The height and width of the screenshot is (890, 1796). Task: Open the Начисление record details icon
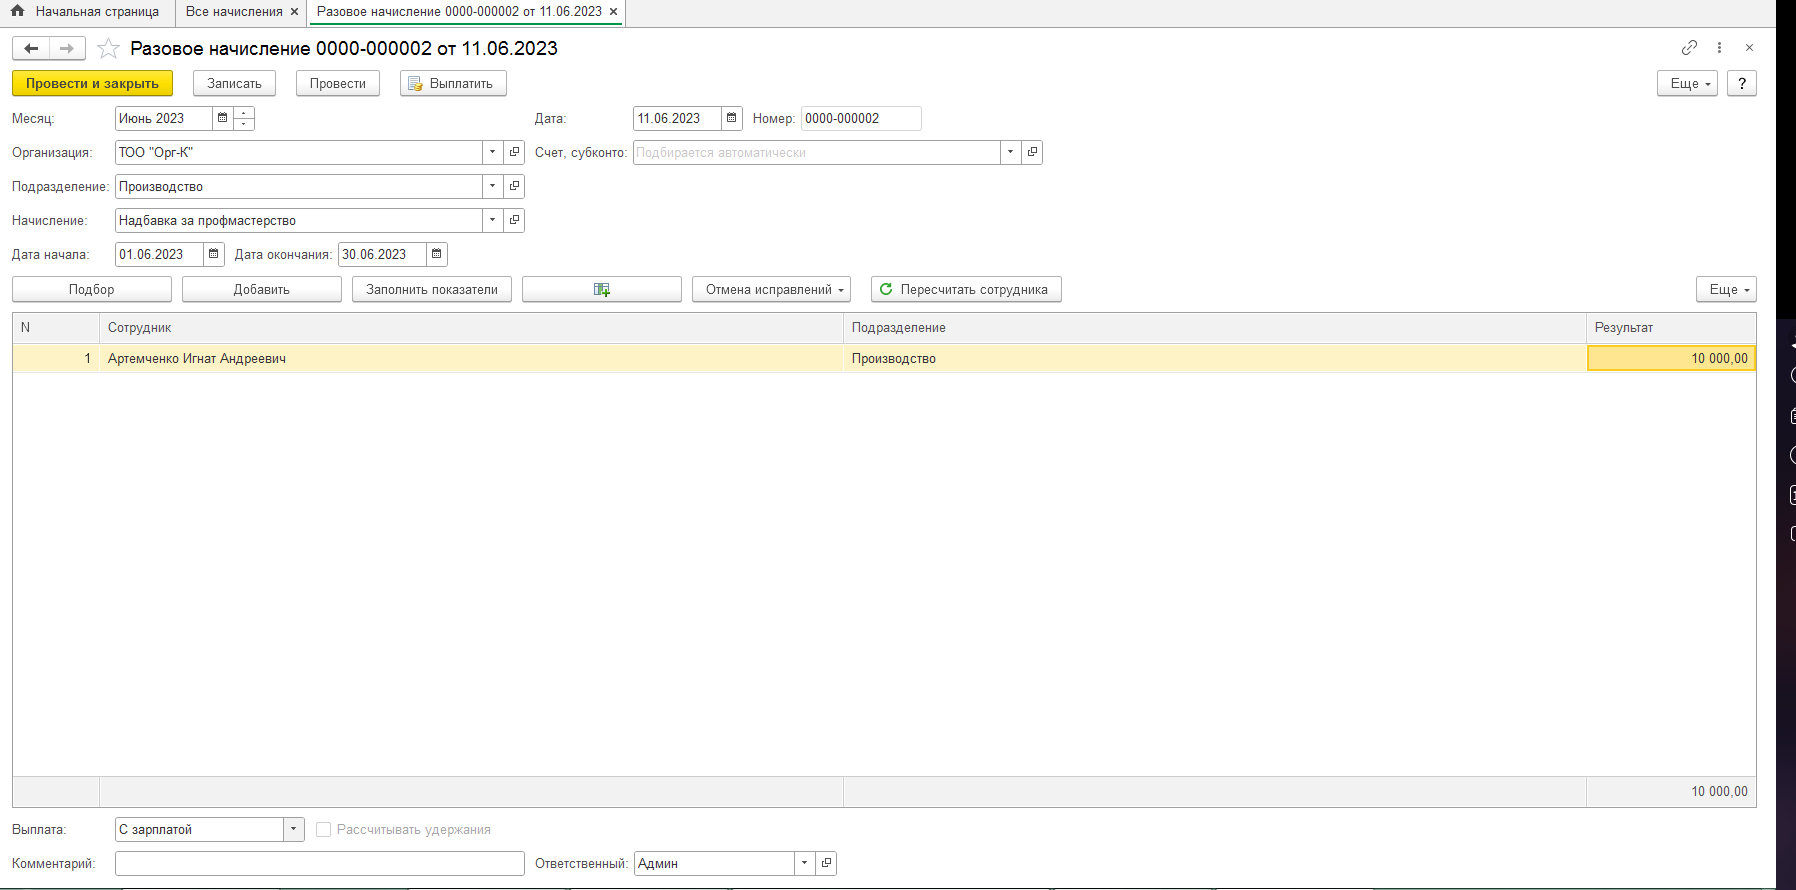[x=514, y=221]
